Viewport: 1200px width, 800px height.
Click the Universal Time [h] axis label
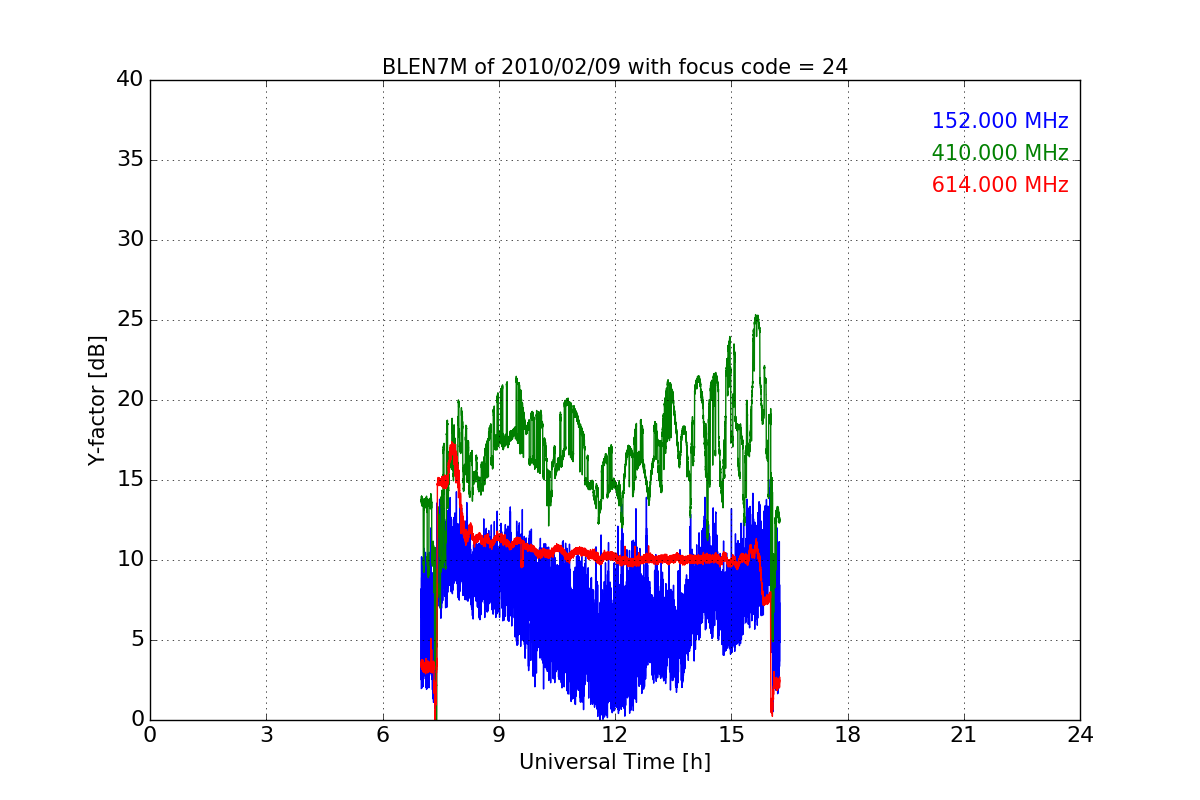point(615,762)
